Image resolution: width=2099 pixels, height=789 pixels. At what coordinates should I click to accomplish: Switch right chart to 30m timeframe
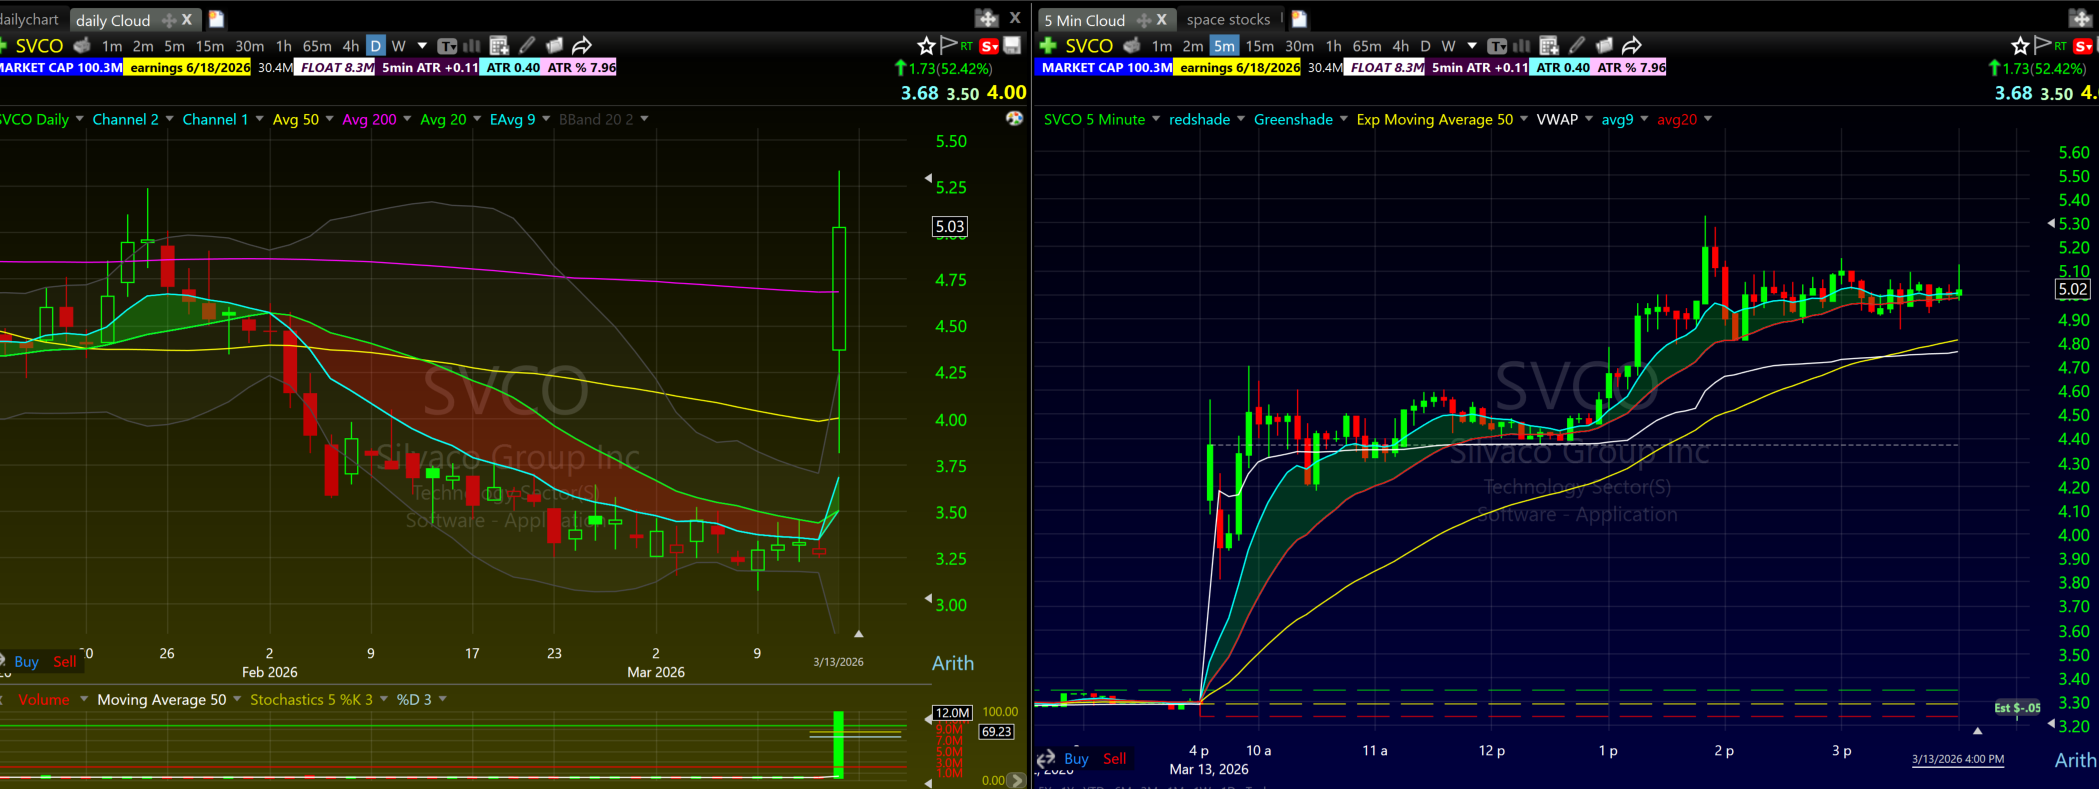coord(1299,46)
